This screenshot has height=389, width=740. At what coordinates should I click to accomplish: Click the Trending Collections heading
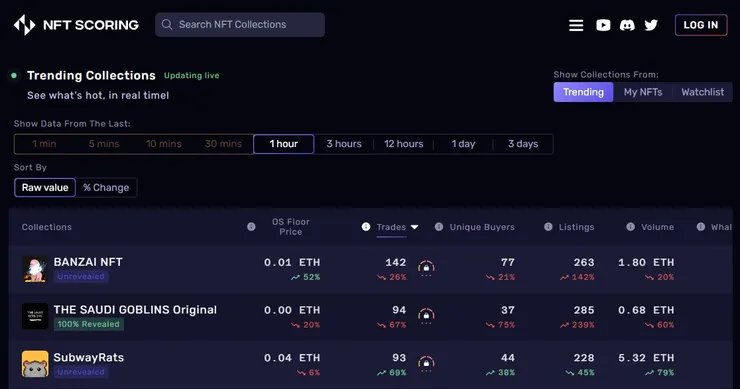pyautogui.click(x=91, y=76)
